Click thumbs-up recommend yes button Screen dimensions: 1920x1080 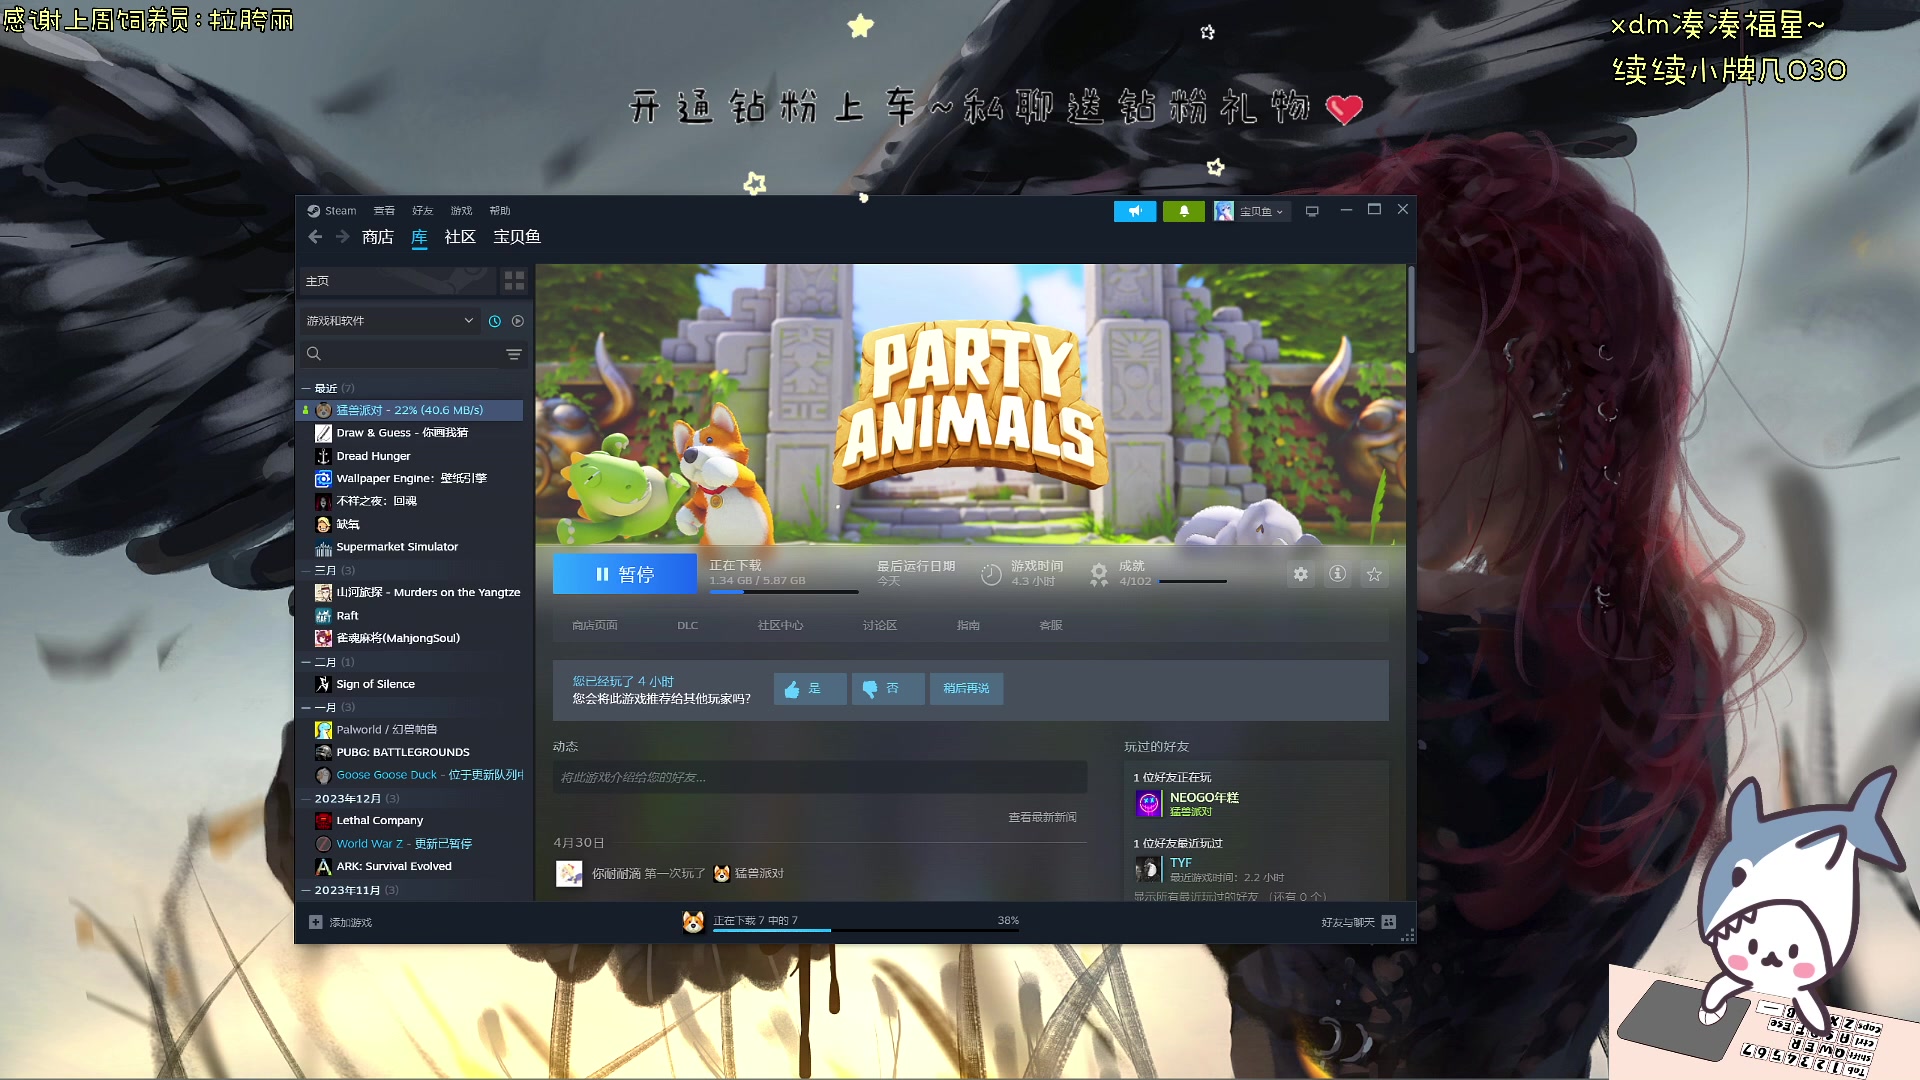809,689
